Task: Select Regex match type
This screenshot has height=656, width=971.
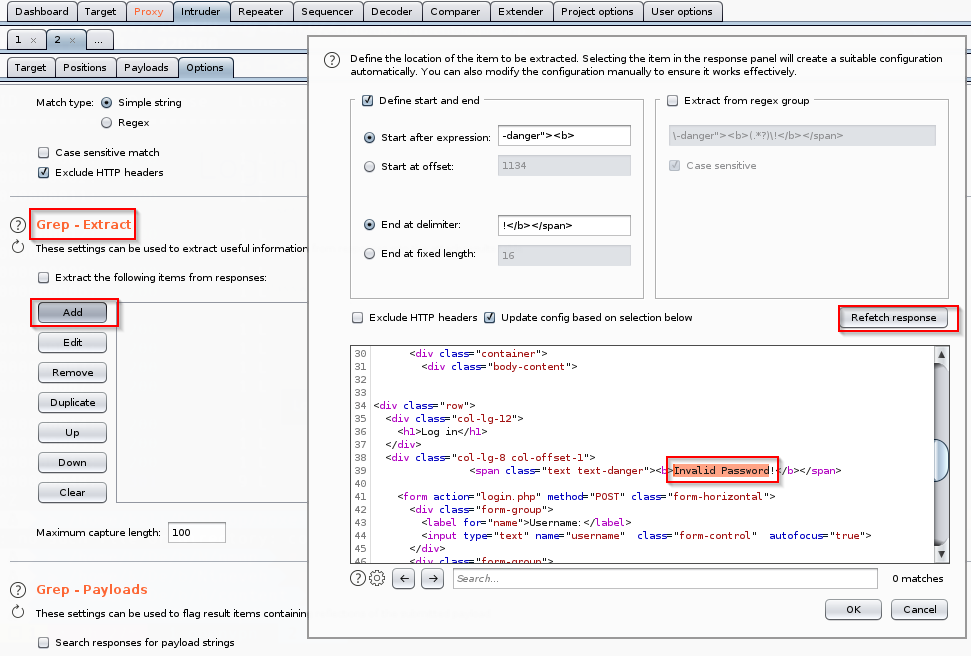Action: pos(107,123)
